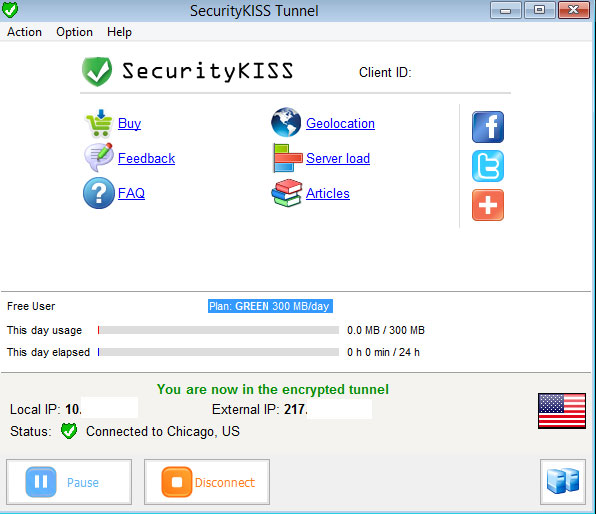Viewport: 596px width, 514px height.
Task: Follow the Feedback link
Action: click(146, 158)
